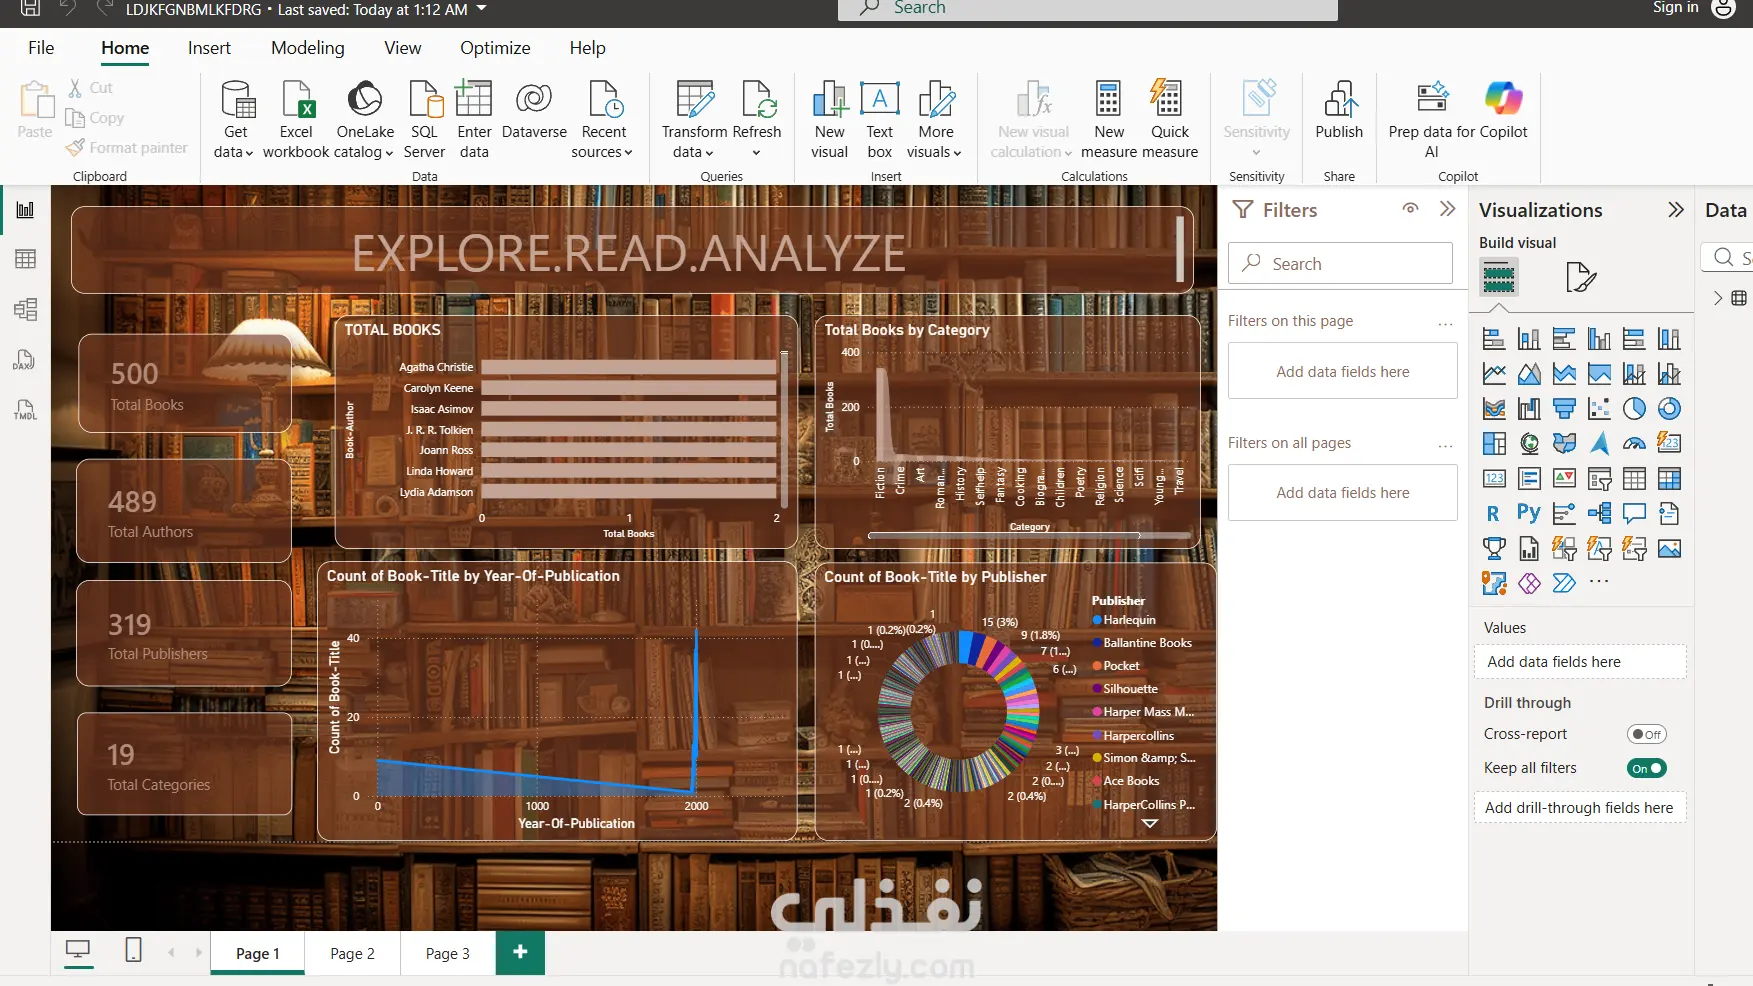Select the Filled map visual
The height and width of the screenshot is (986, 1753).
1564,443
